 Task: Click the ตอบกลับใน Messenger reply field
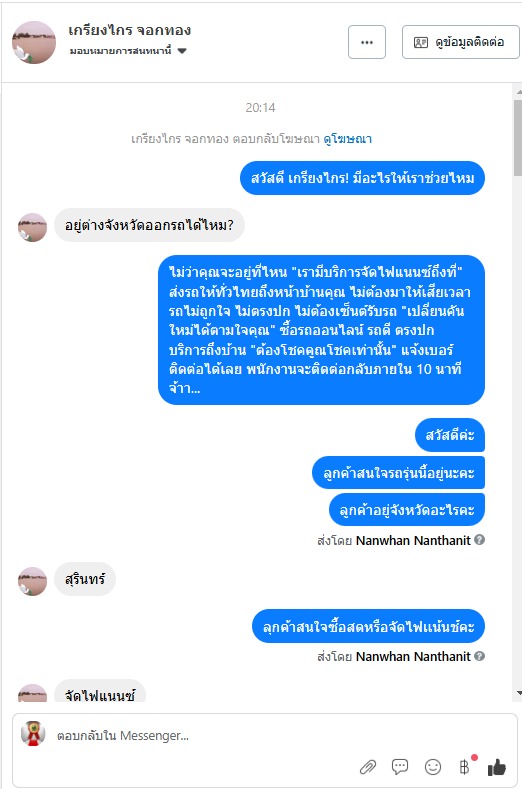(201, 736)
